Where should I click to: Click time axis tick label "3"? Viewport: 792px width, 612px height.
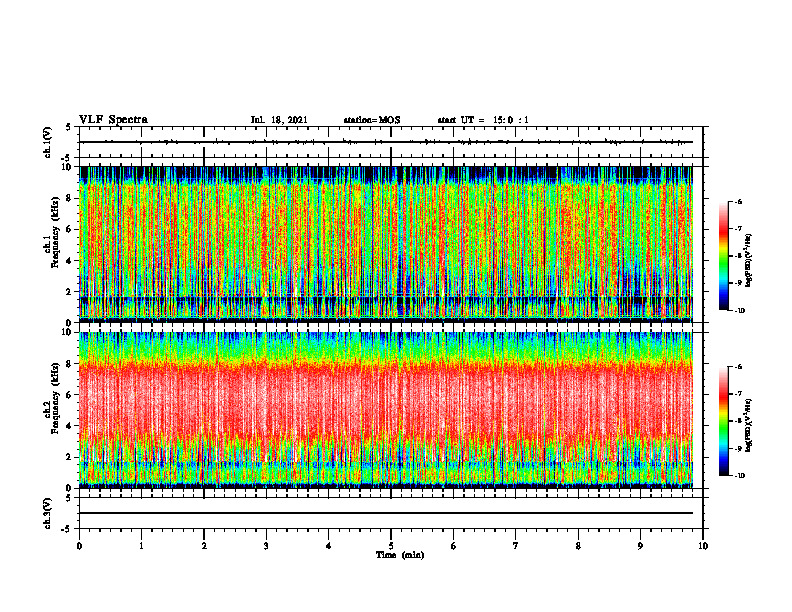coord(266,546)
